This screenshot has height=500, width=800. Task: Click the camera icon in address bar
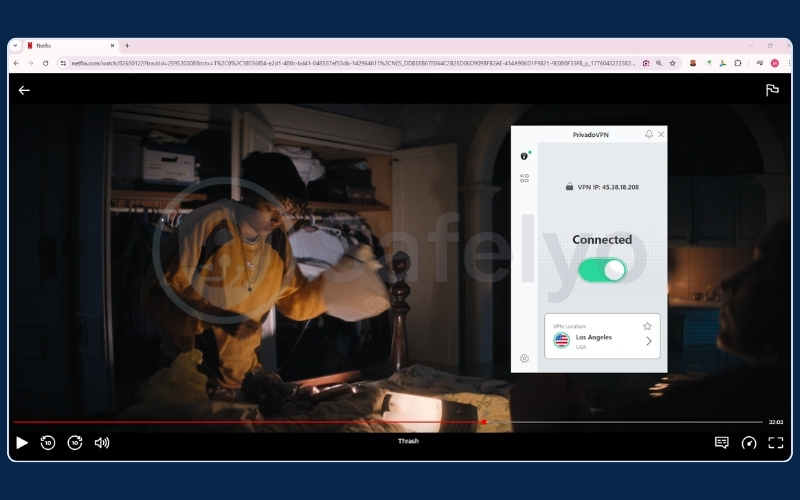tap(646, 63)
